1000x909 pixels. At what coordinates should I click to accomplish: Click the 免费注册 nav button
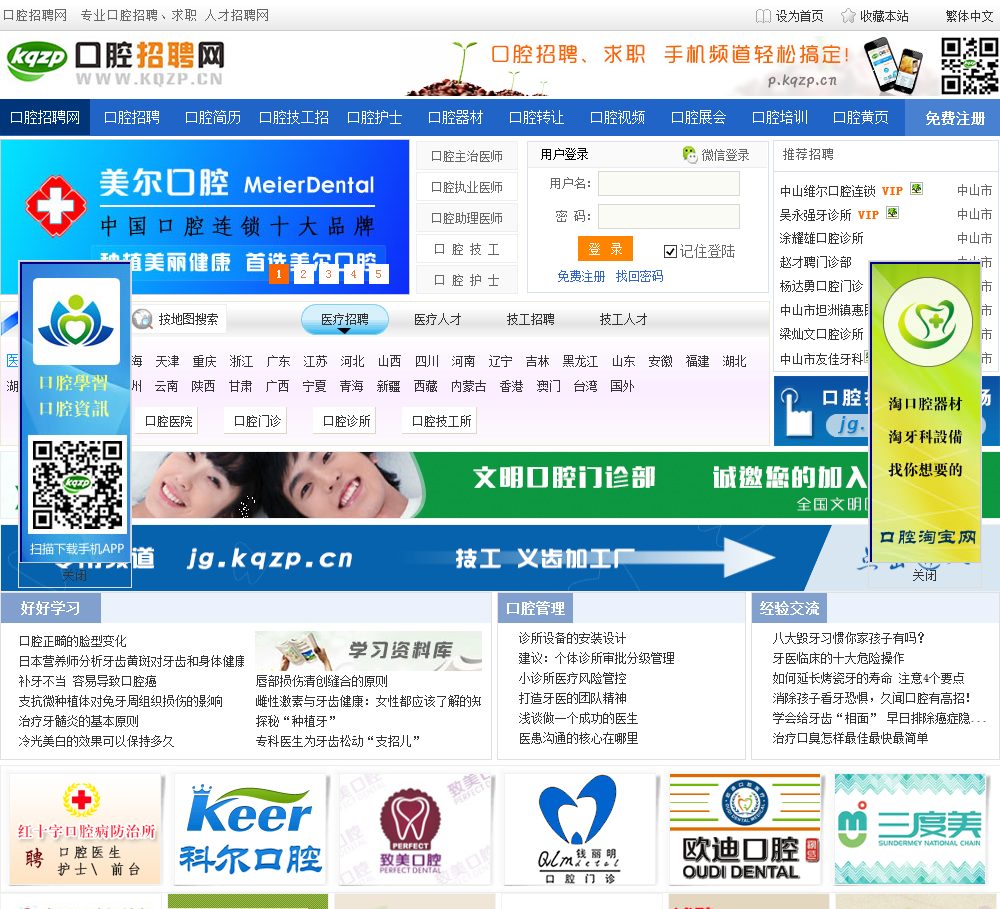point(955,117)
